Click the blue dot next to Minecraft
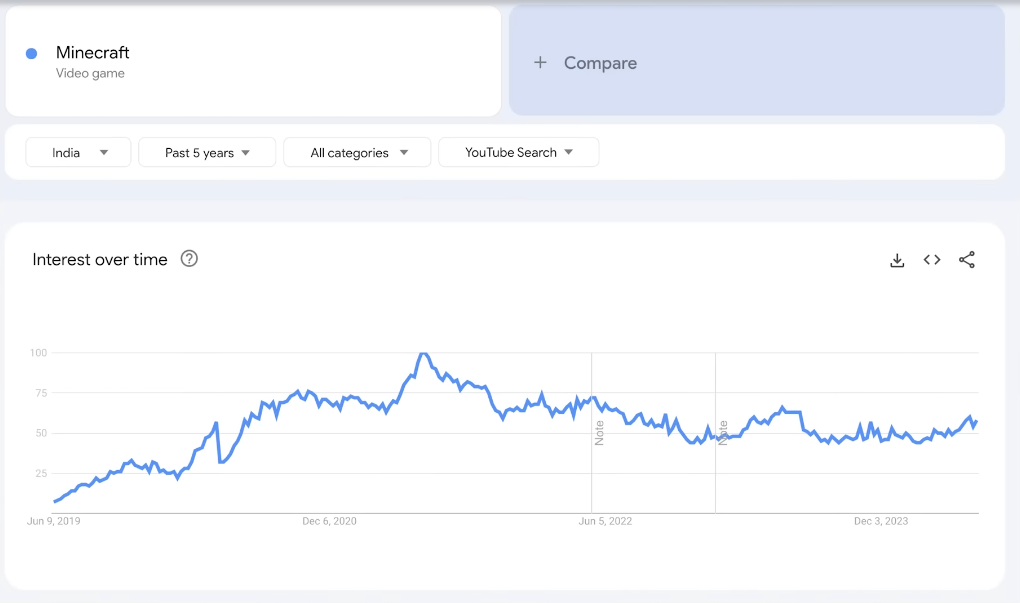This screenshot has width=1020, height=603. (32, 54)
